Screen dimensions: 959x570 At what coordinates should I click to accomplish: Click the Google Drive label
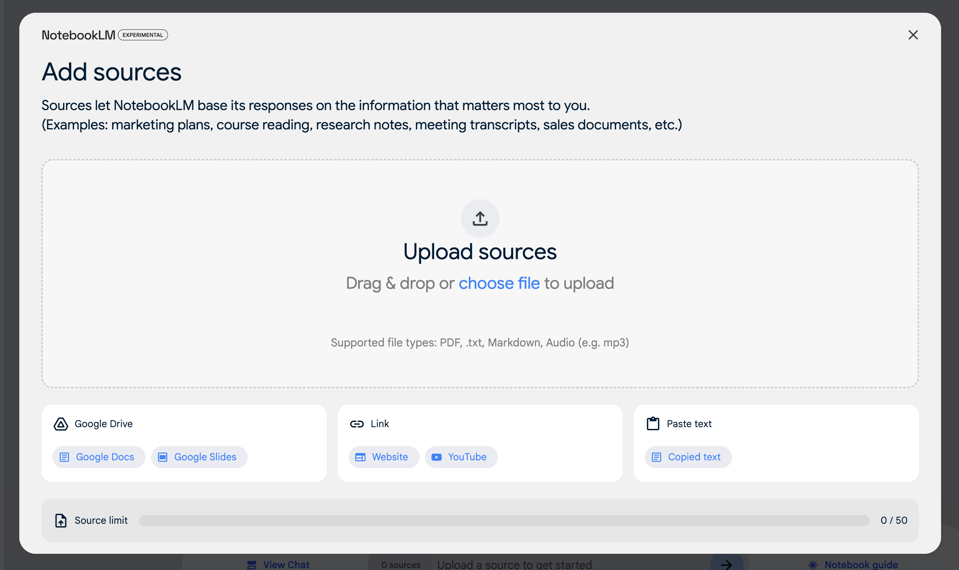click(103, 424)
